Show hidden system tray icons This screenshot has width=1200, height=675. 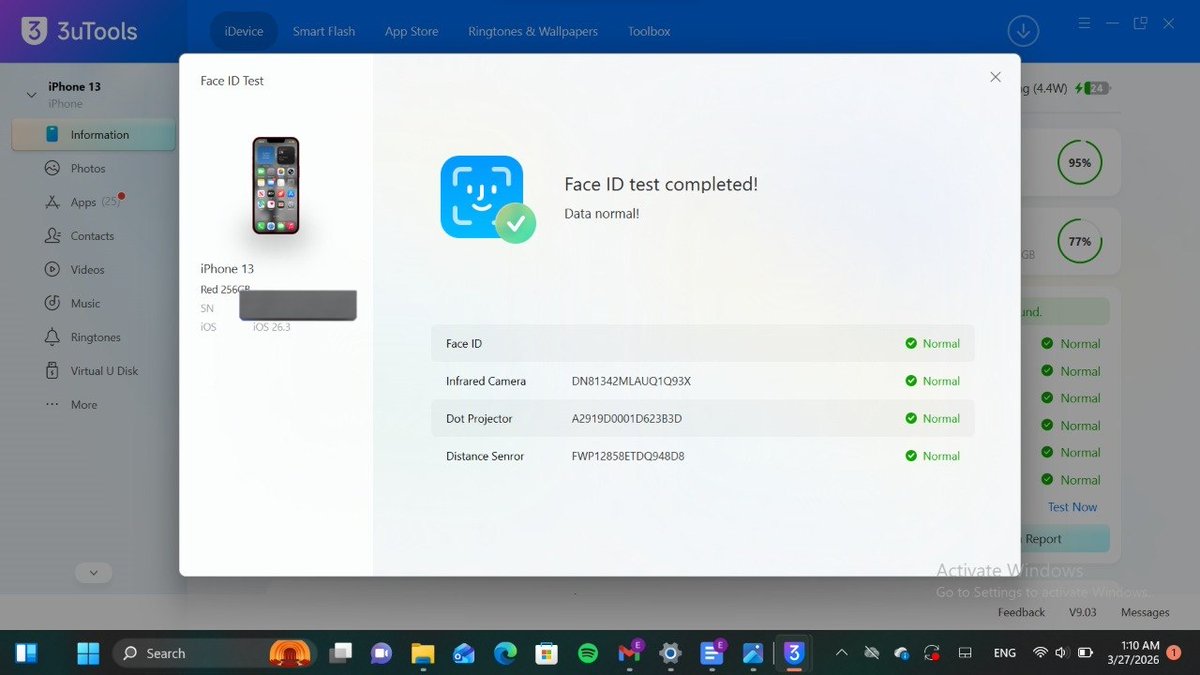(841, 653)
